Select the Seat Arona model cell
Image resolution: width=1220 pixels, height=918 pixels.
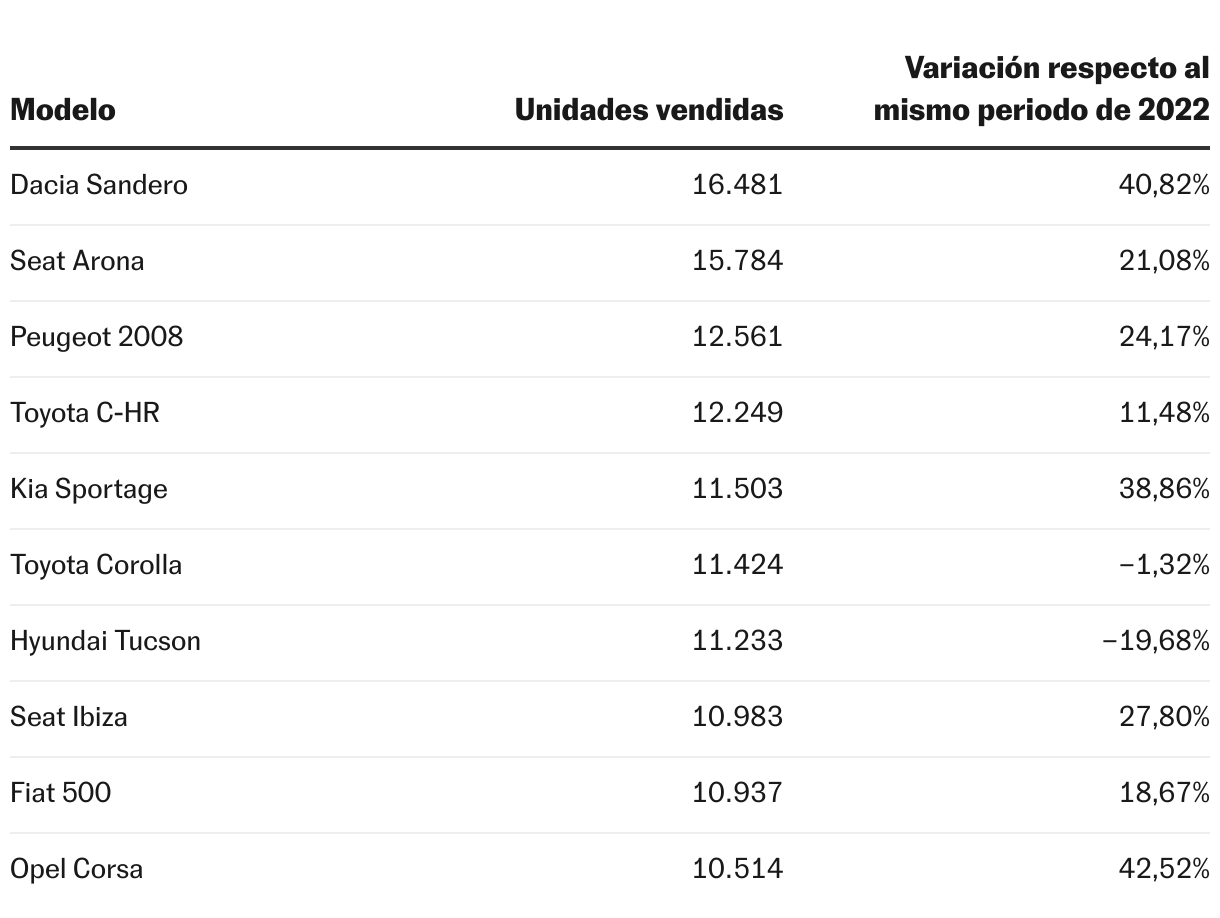tap(77, 261)
